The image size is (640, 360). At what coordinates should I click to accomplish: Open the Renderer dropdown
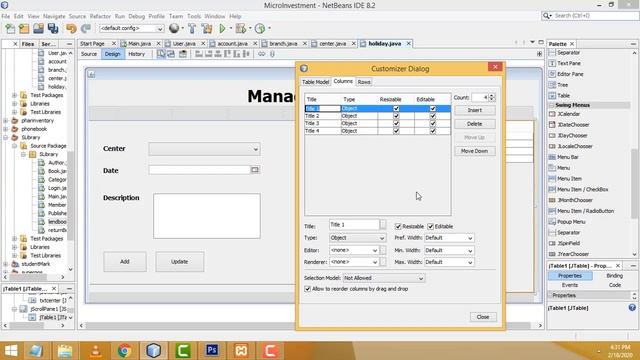(x=354, y=262)
